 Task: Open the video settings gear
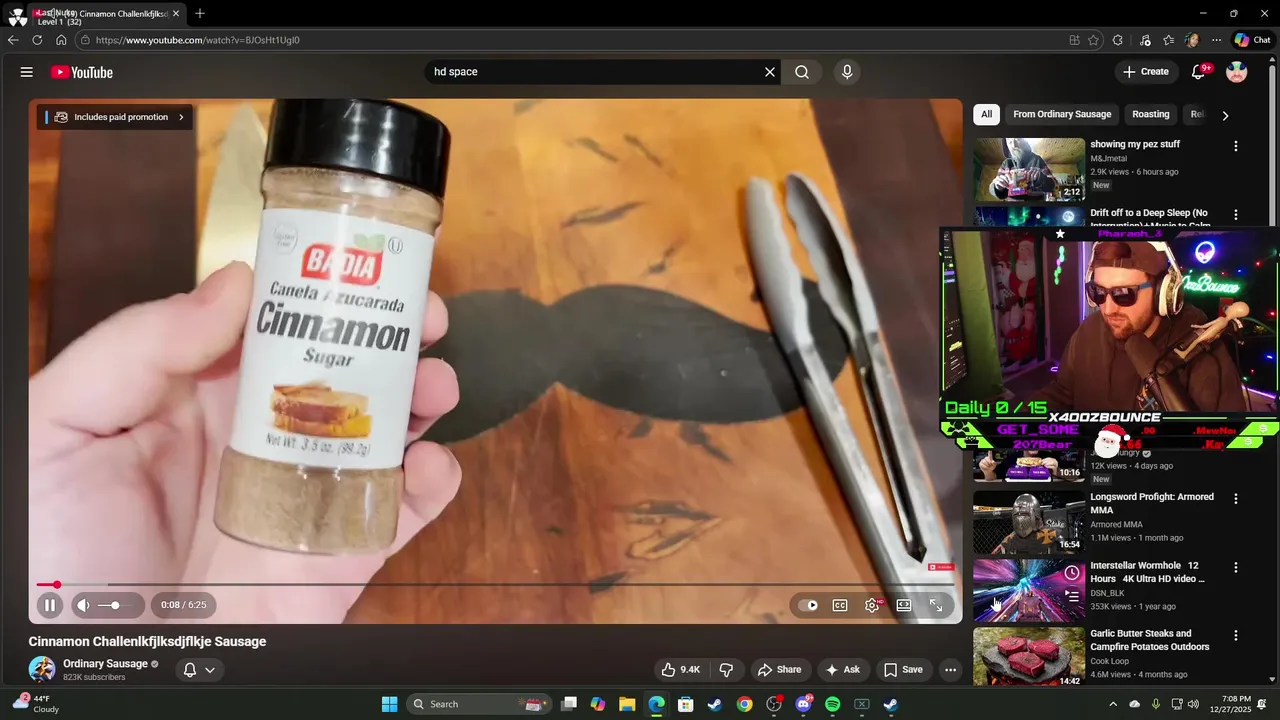pyautogui.click(x=872, y=605)
